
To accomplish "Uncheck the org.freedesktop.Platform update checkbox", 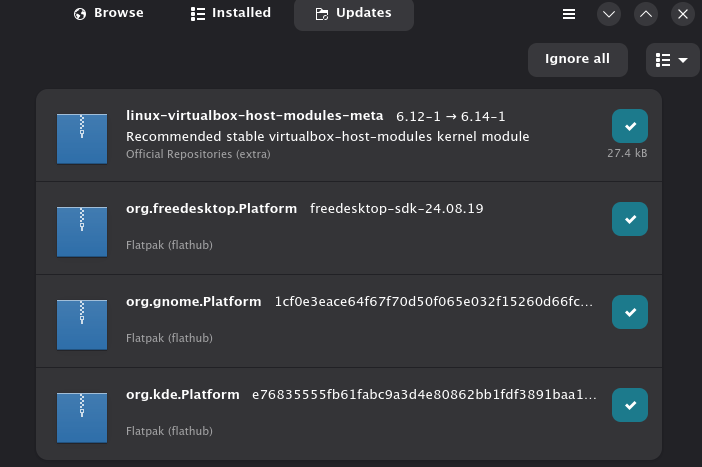I will pyautogui.click(x=629, y=219).
